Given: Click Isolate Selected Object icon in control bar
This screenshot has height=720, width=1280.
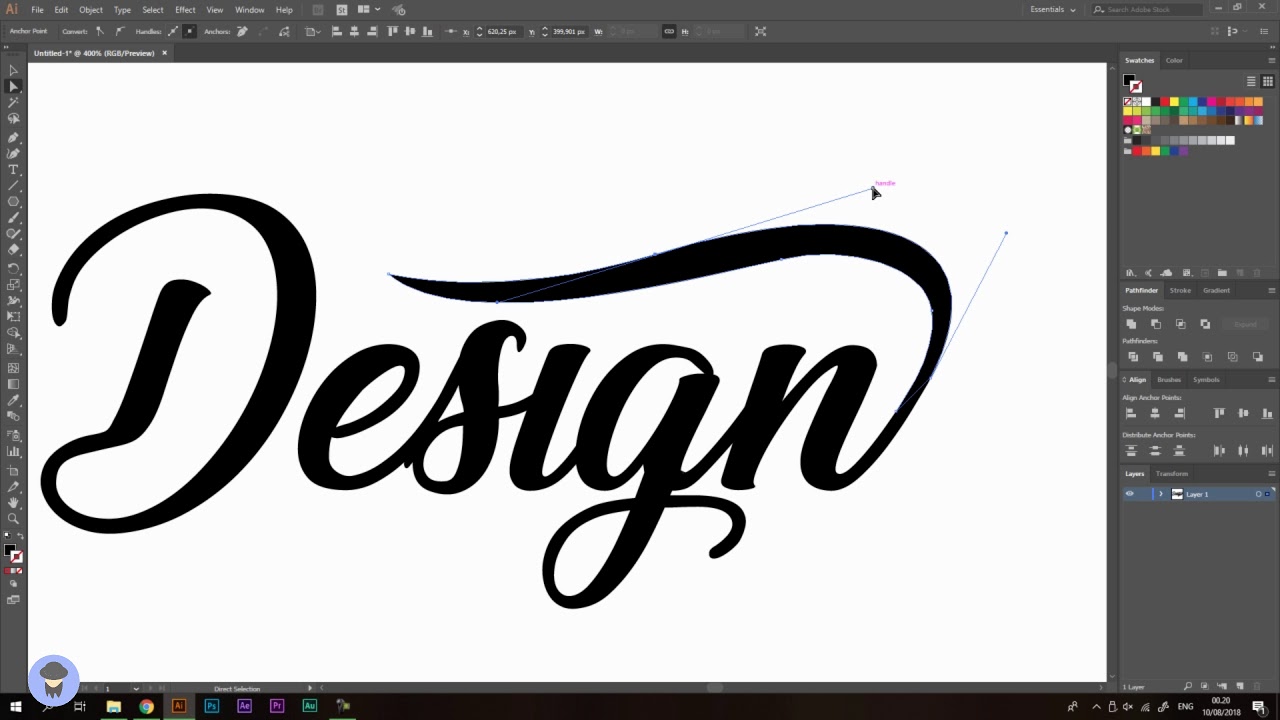Looking at the screenshot, I should [x=760, y=32].
